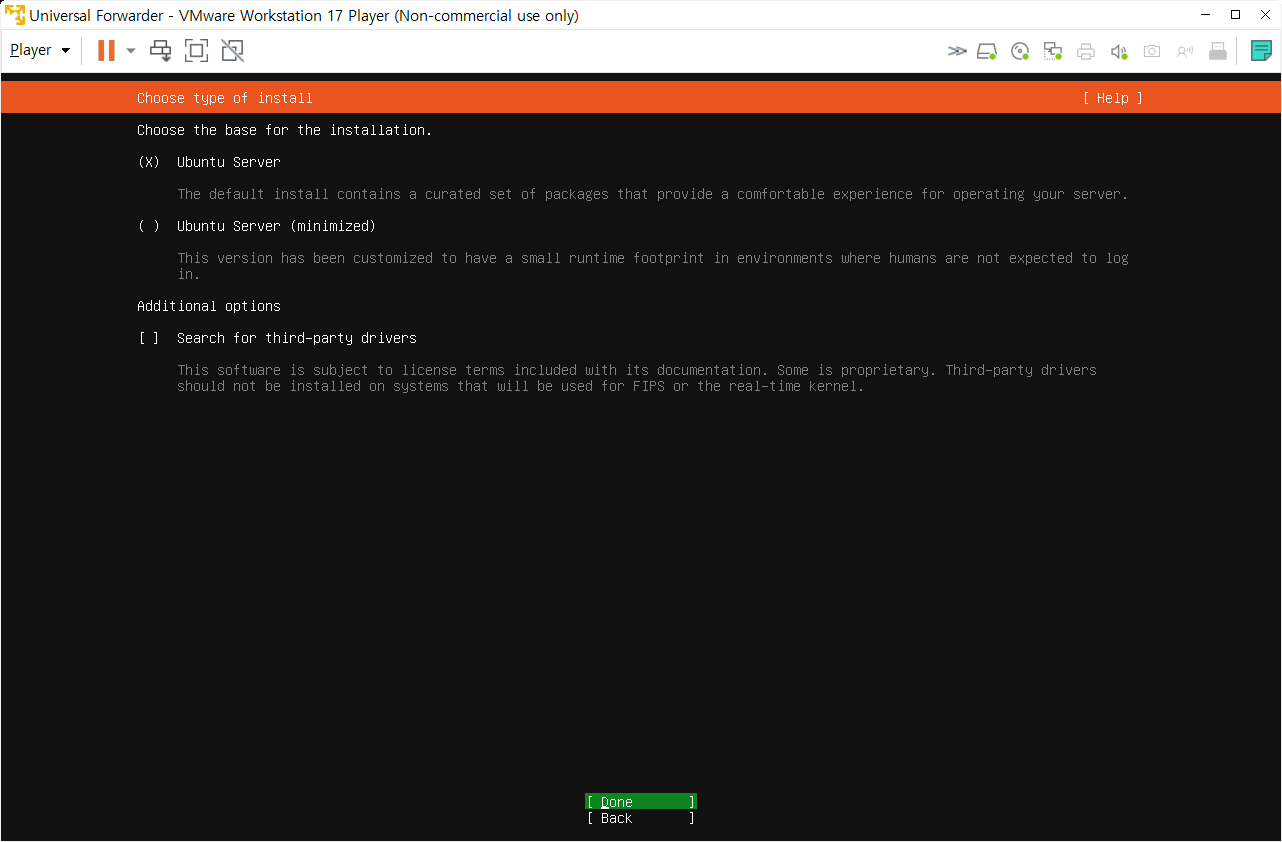Click the default install description text
The width and height of the screenshot is (1282, 842).
tap(653, 194)
